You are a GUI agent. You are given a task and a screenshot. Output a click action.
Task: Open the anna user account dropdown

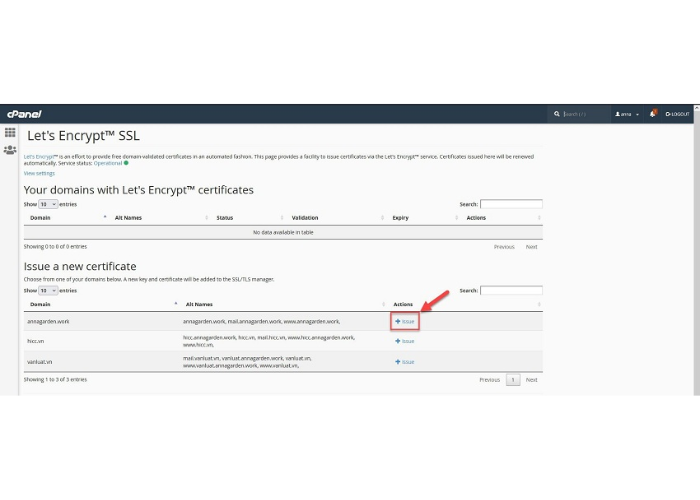coord(627,114)
